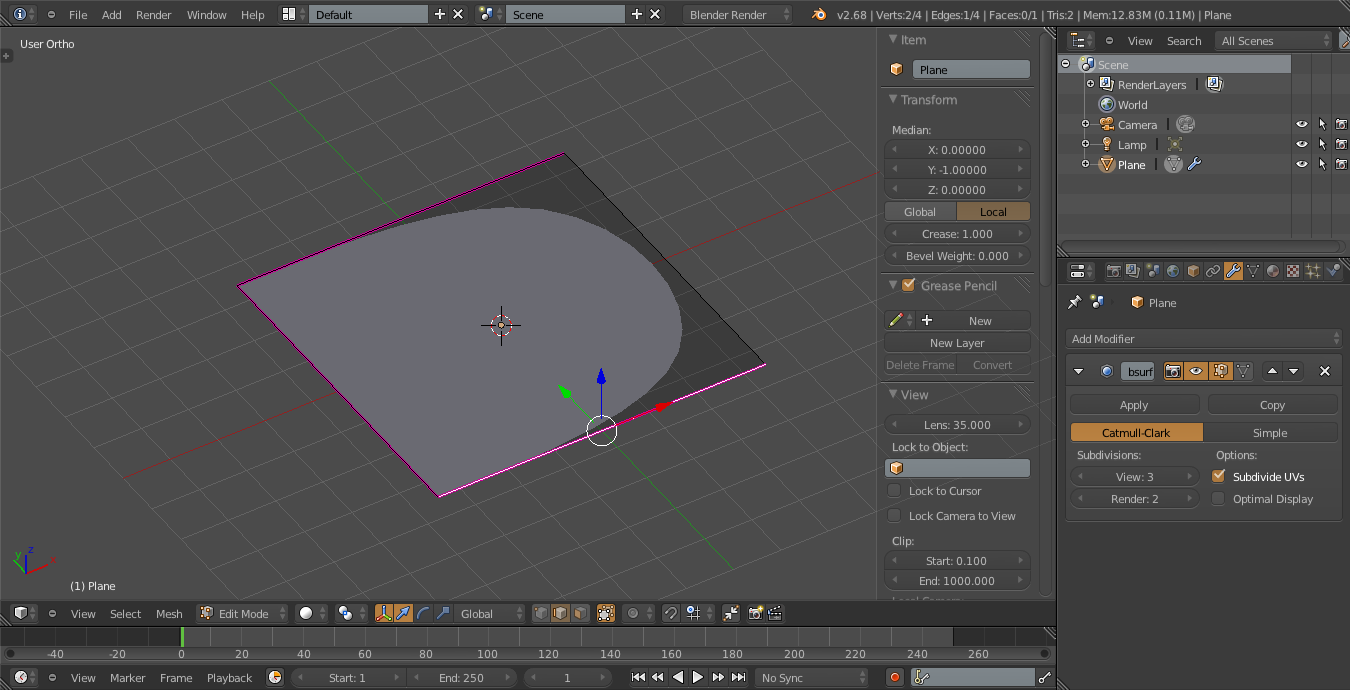Screen dimensions: 1350x690
Task: Toggle limit selection to visible
Action: click(x=605, y=613)
